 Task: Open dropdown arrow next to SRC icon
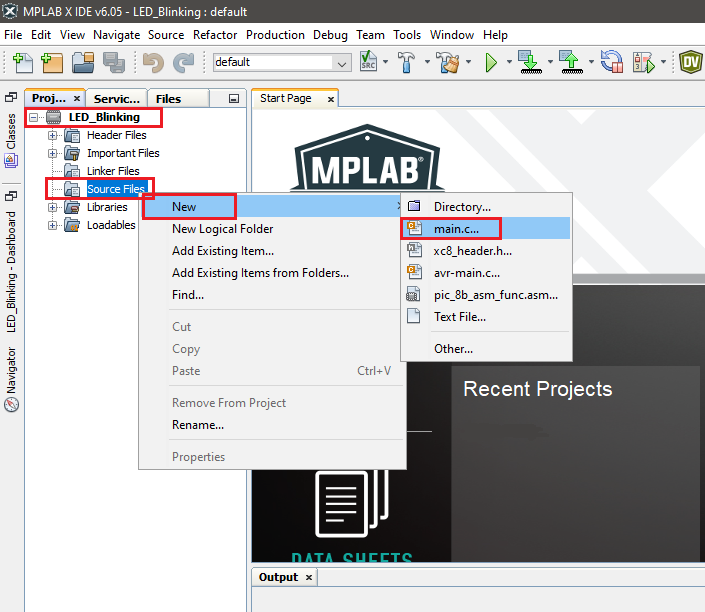pyautogui.click(x=386, y=62)
